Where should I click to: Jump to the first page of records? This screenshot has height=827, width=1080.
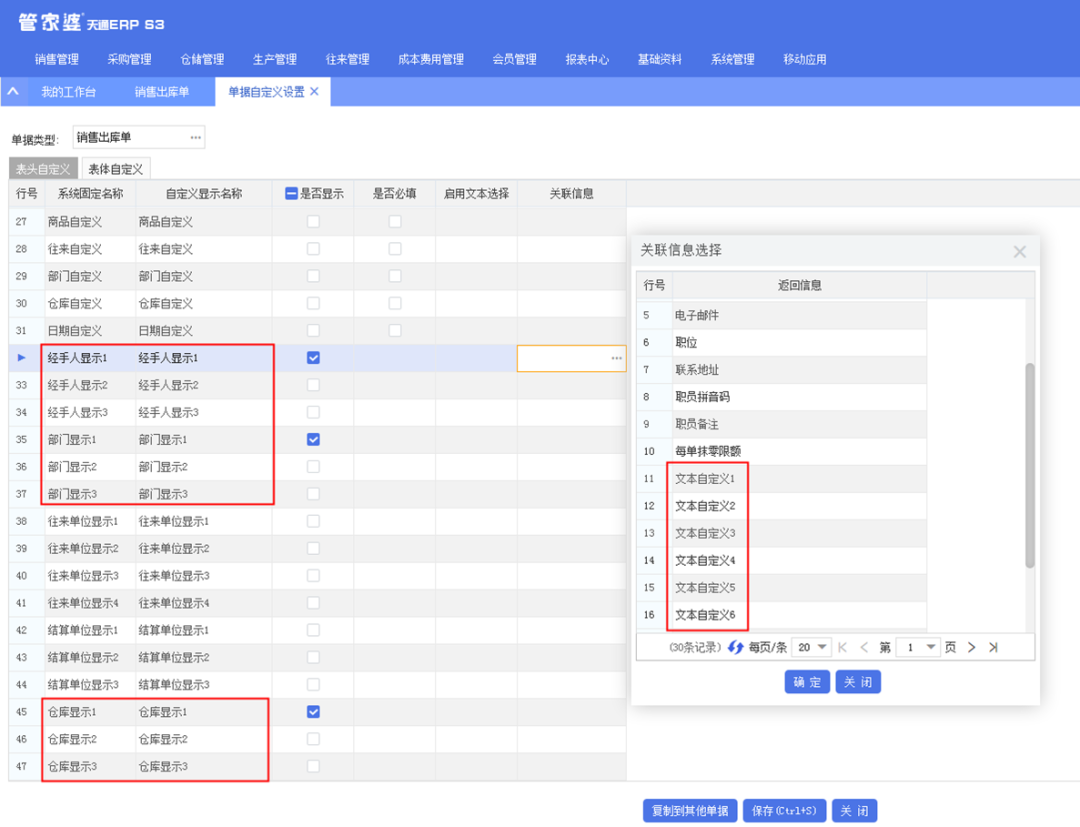[842, 648]
